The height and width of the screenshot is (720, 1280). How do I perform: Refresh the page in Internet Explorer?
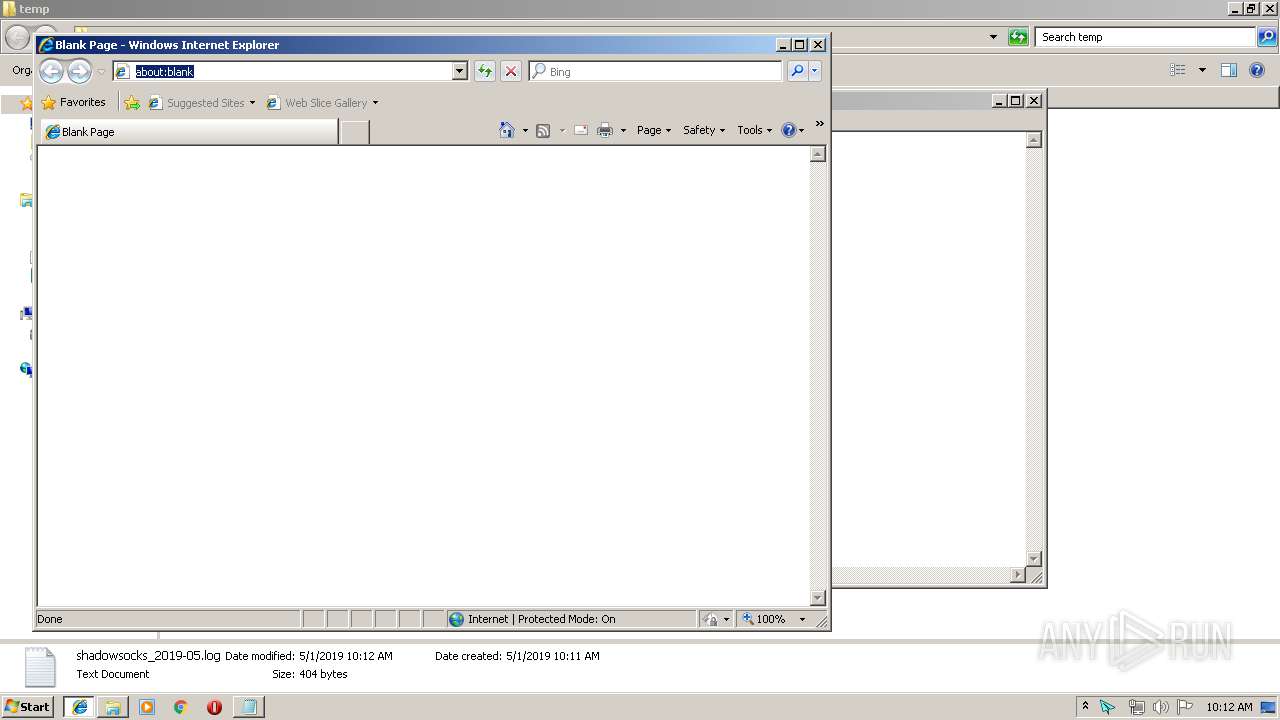[x=485, y=71]
